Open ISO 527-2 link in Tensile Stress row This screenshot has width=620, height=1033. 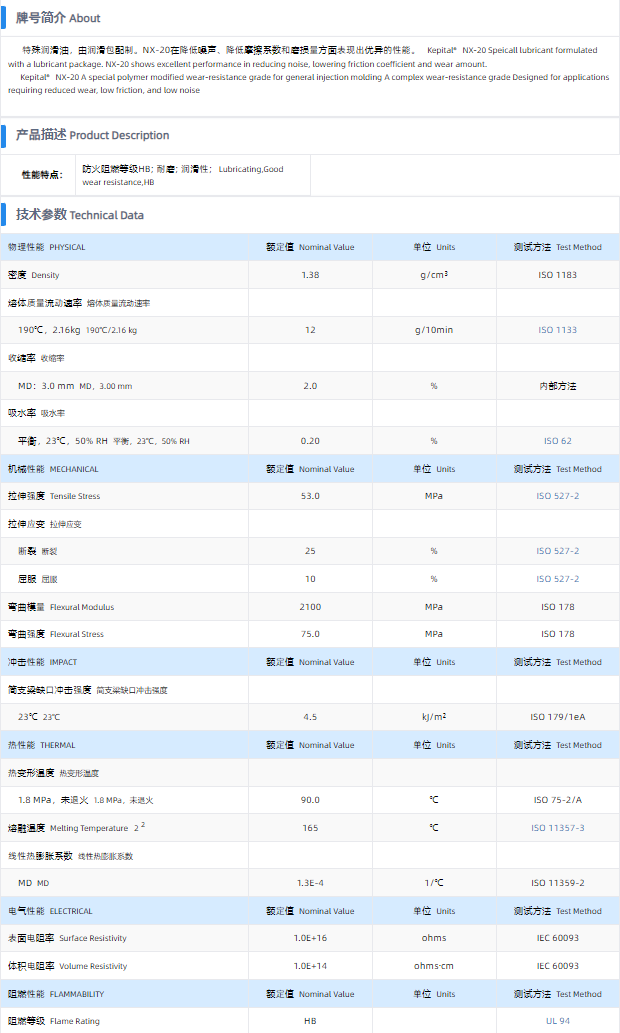point(557,496)
